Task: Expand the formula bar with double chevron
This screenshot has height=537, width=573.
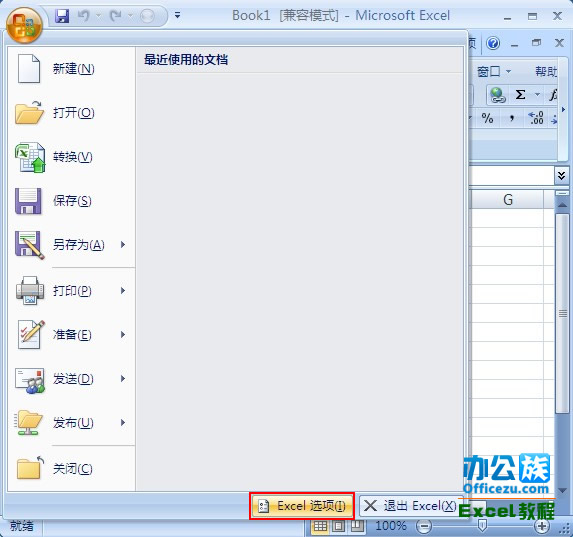Action: (x=561, y=175)
